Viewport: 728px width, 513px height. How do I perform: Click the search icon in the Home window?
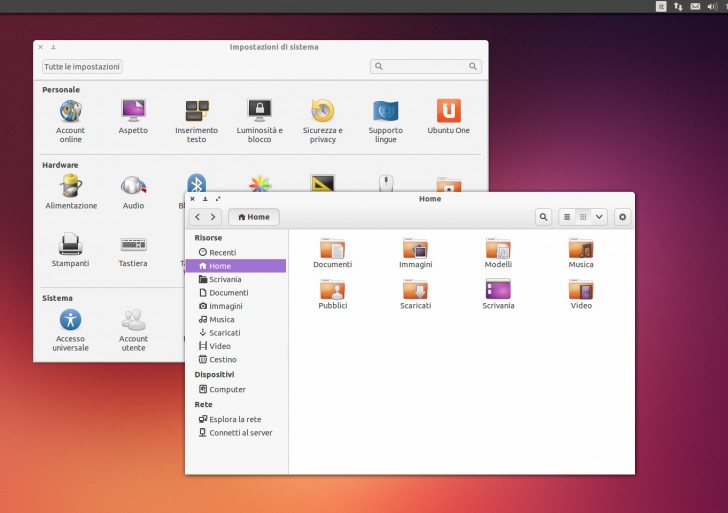[543, 217]
